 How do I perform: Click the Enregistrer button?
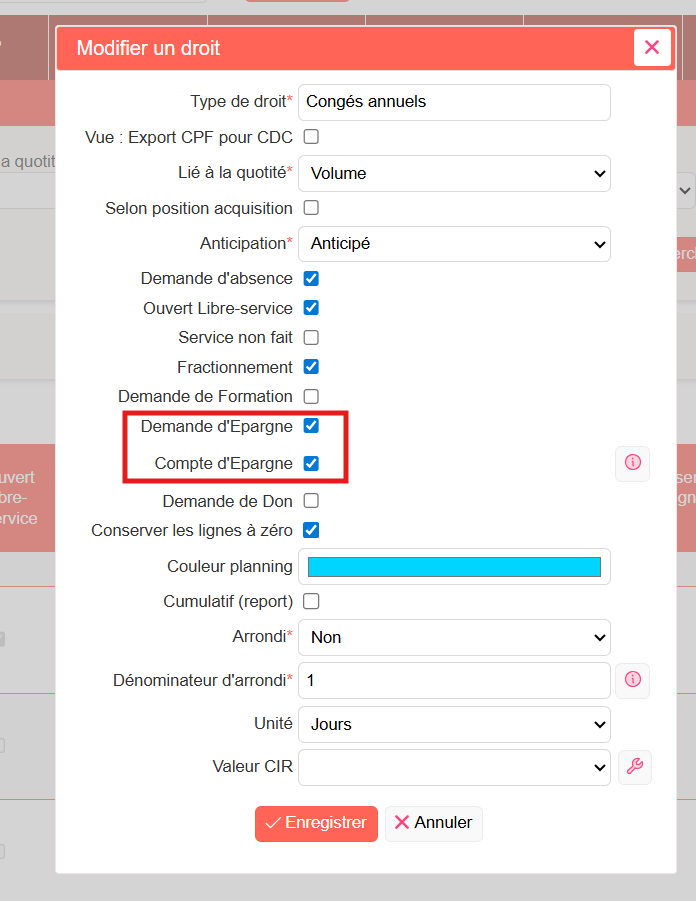click(x=316, y=823)
